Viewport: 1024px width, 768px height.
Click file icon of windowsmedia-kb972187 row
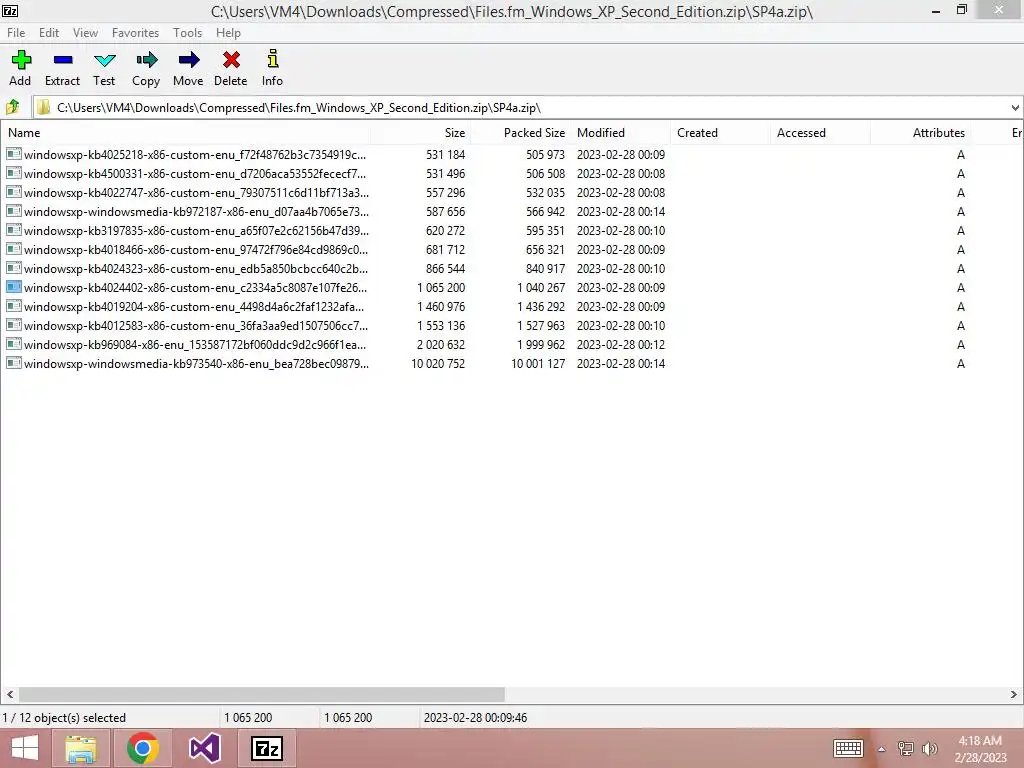pyautogui.click(x=14, y=211)
